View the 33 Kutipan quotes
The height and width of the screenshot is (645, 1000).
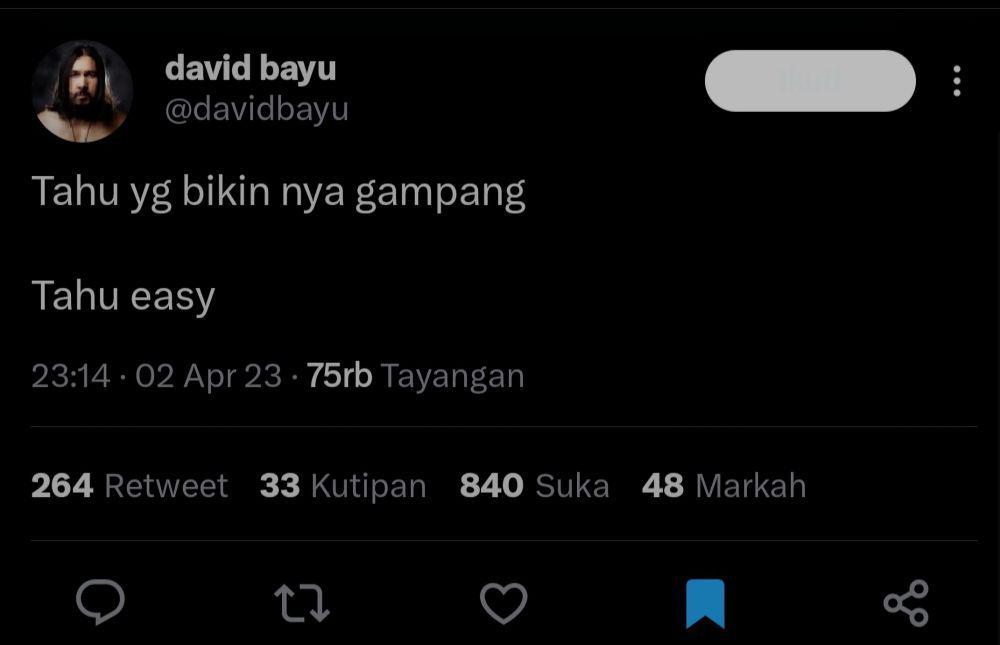coord(343,486)
